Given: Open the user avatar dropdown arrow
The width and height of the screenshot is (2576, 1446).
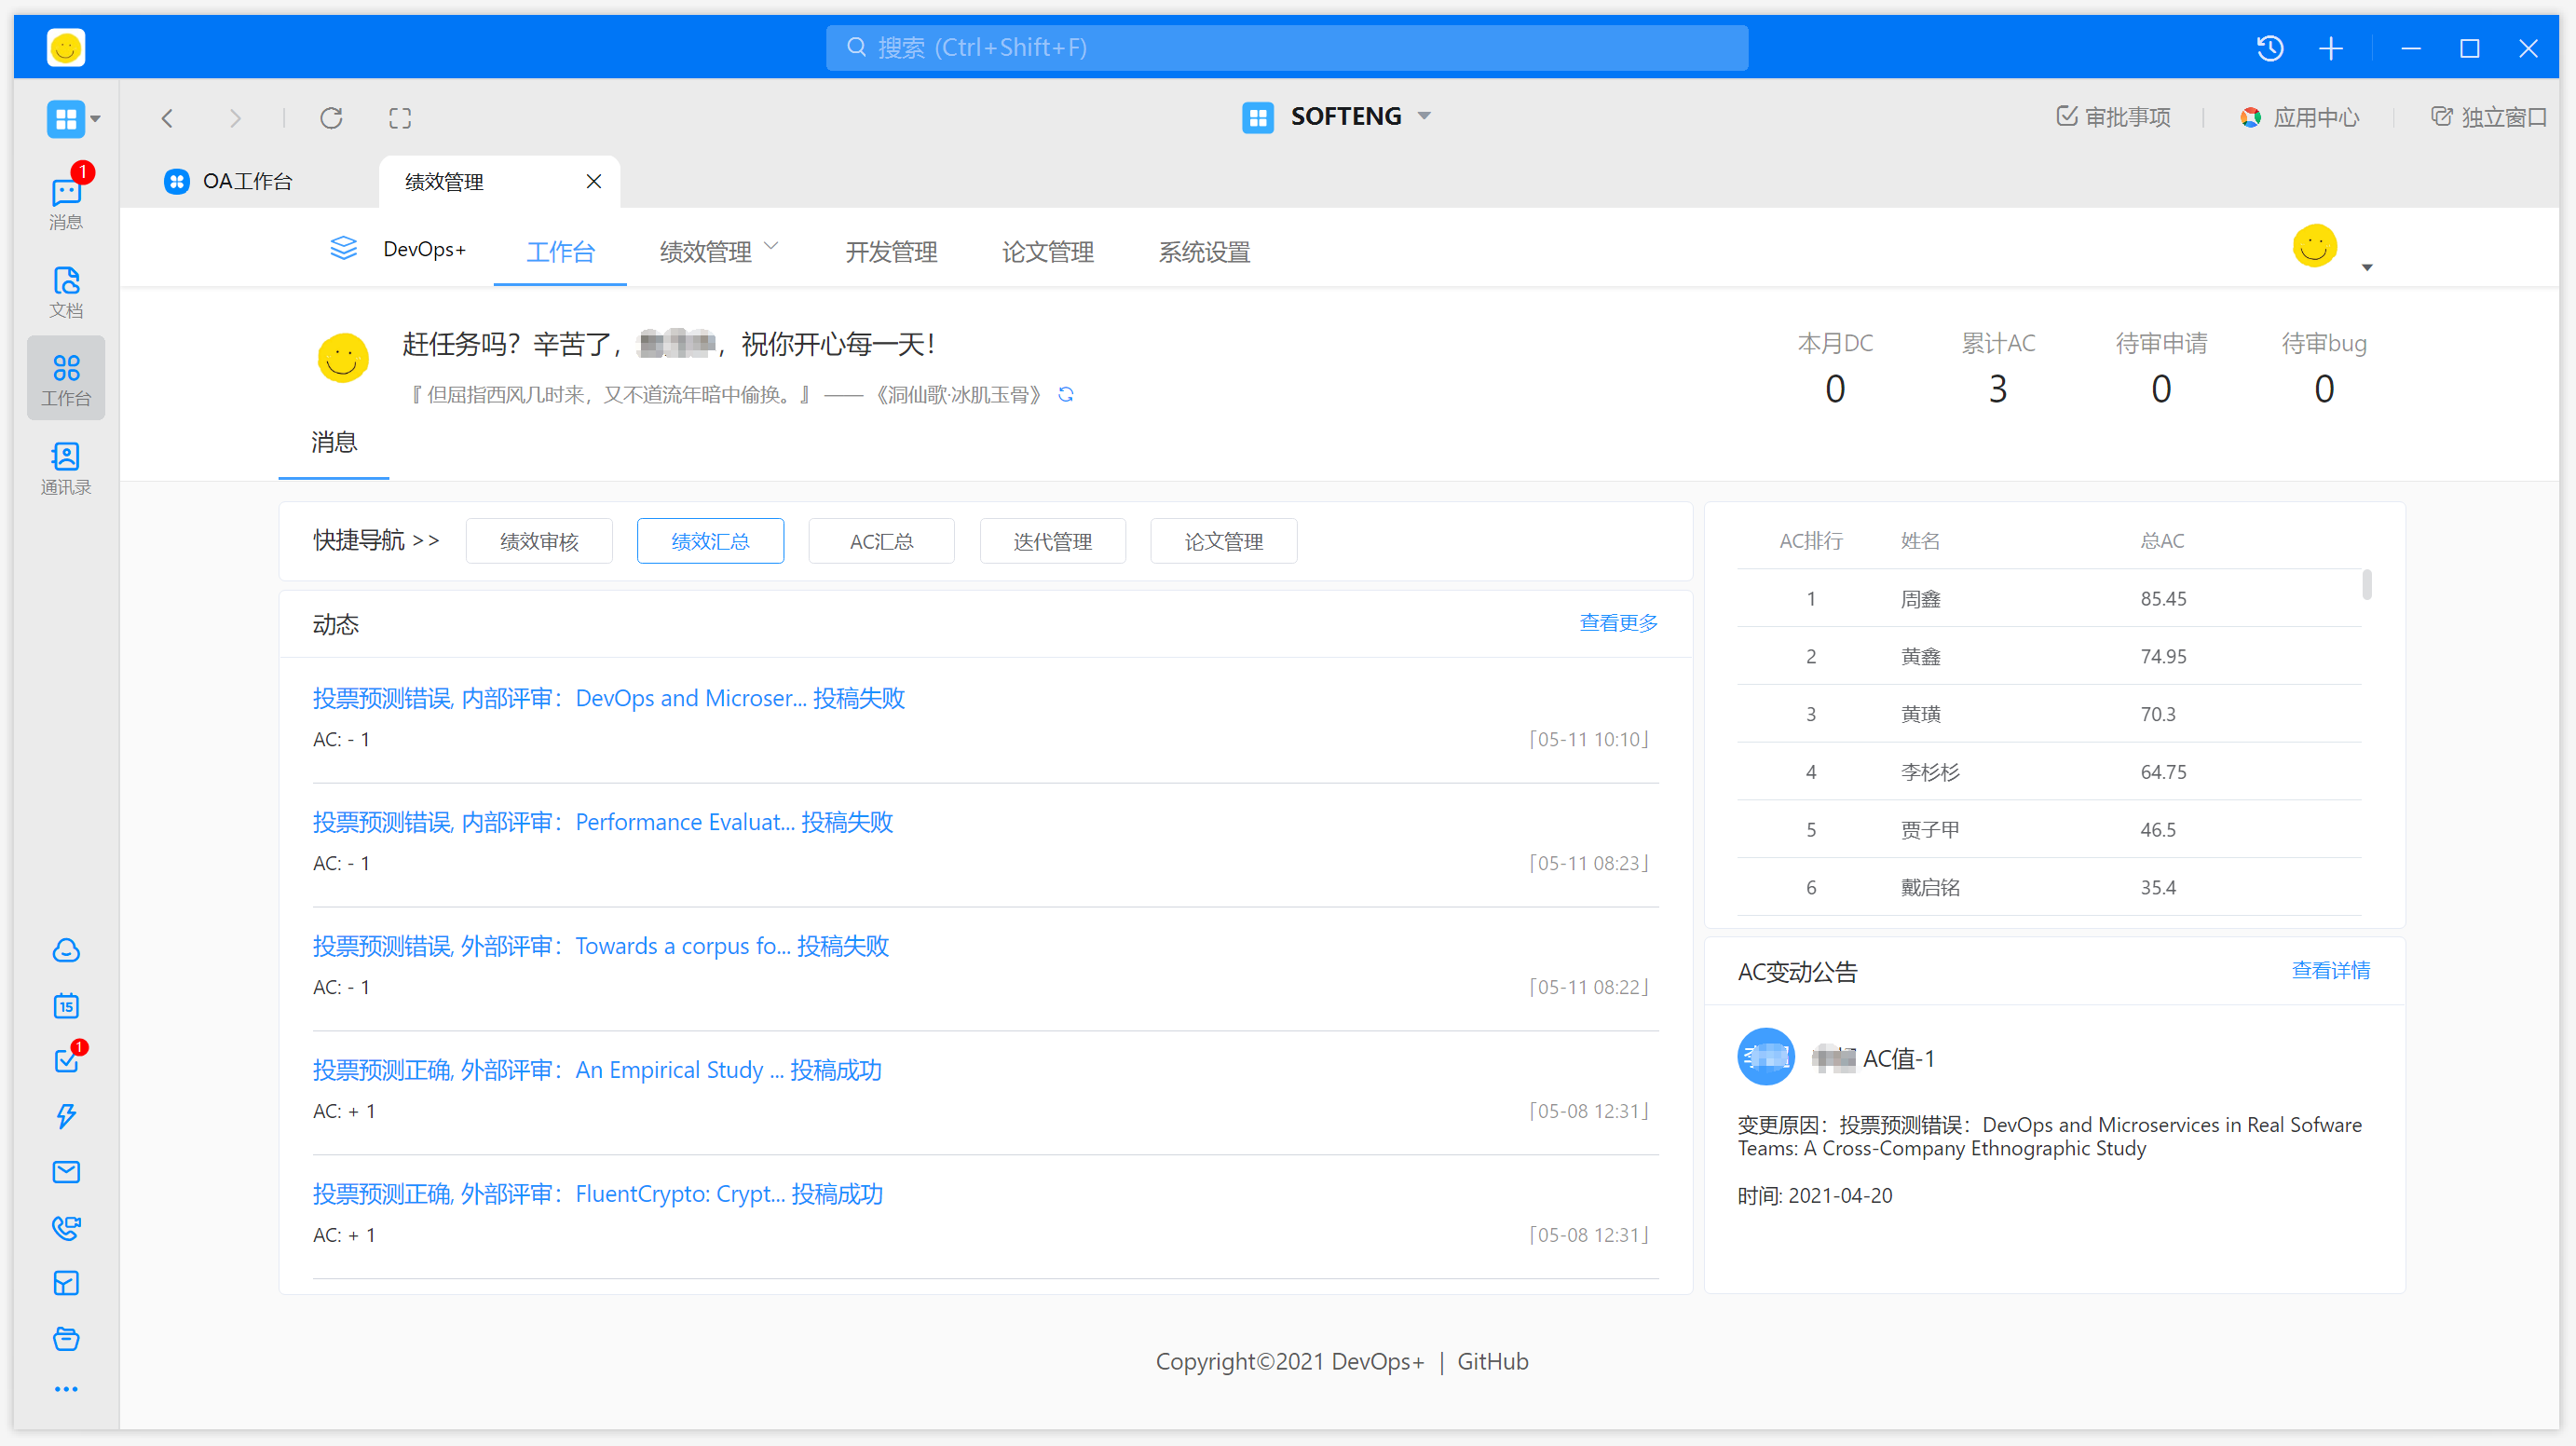Looking at the screenshot, I should pos(2366,267).
